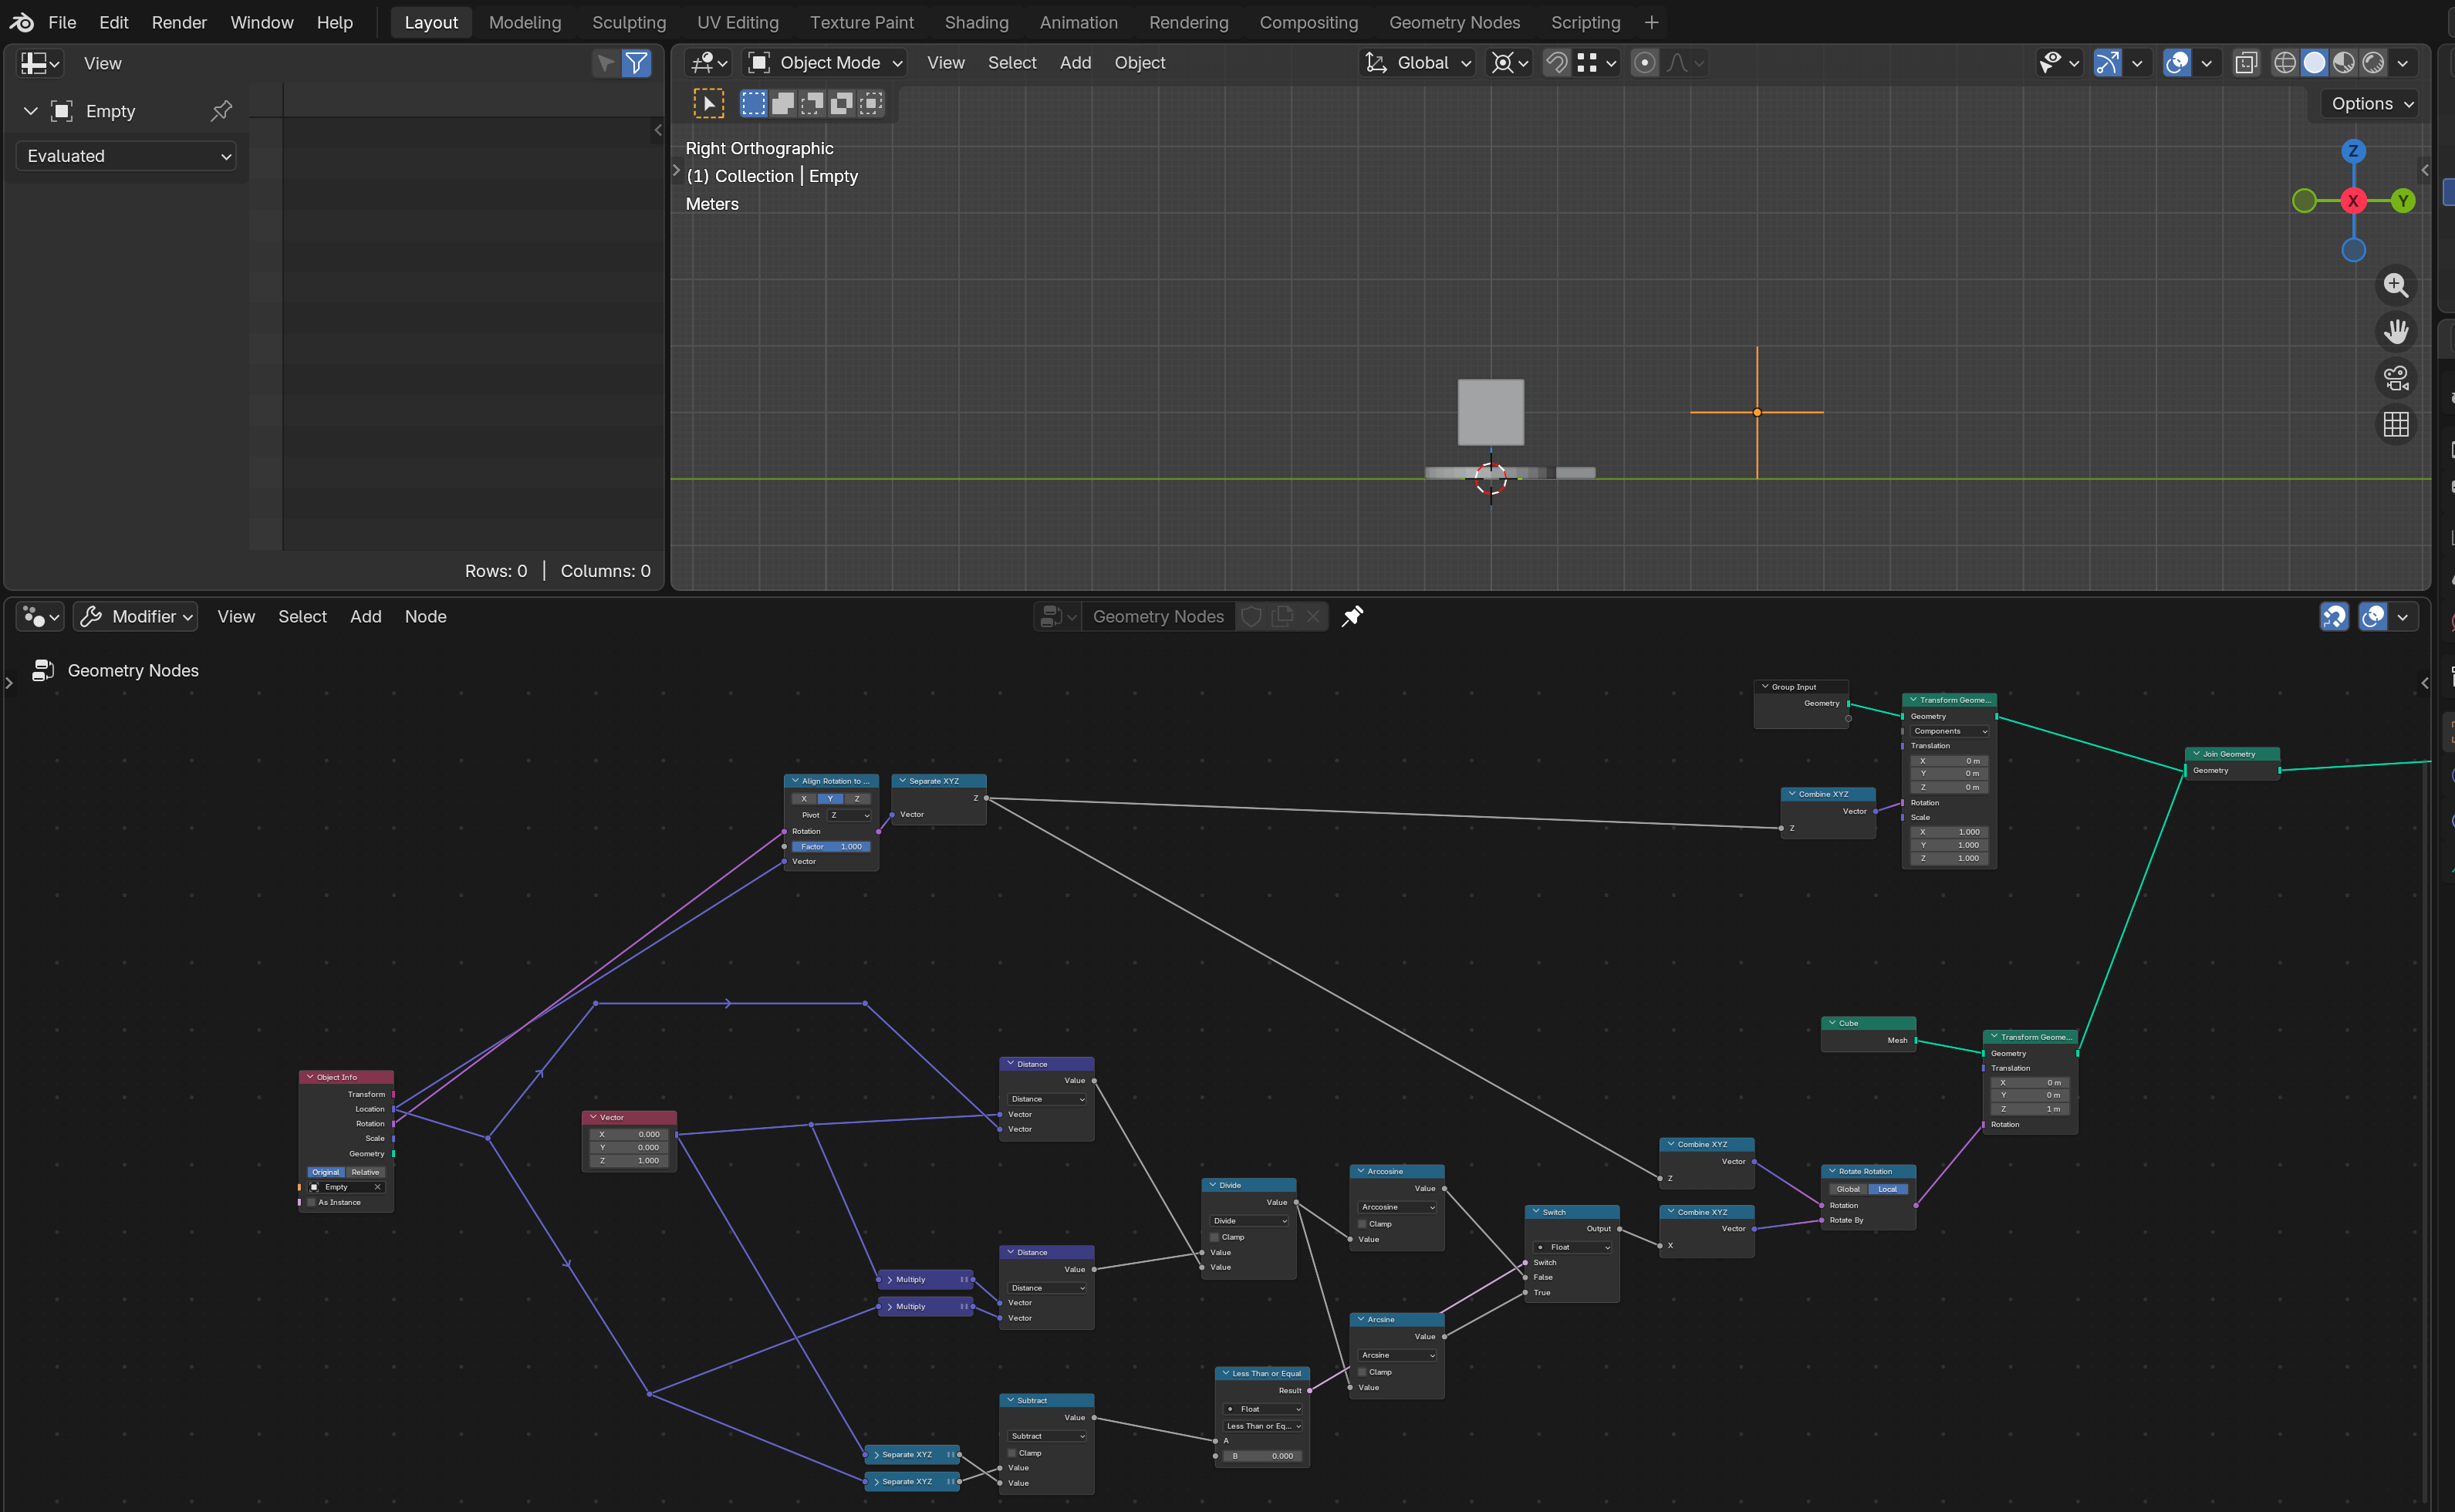Open the Render menu
The height and width of the screenshot is (1512, 2455).
(x=179, y=22)
